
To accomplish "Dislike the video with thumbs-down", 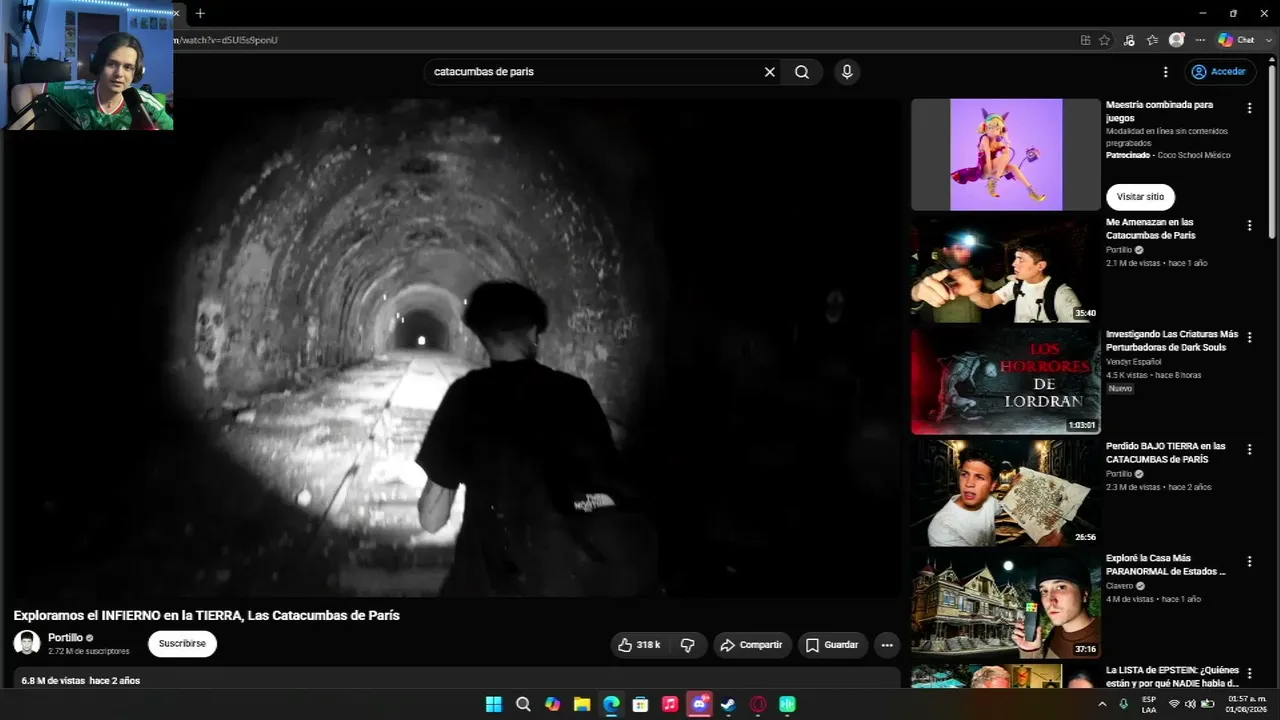I will point(688,645).
